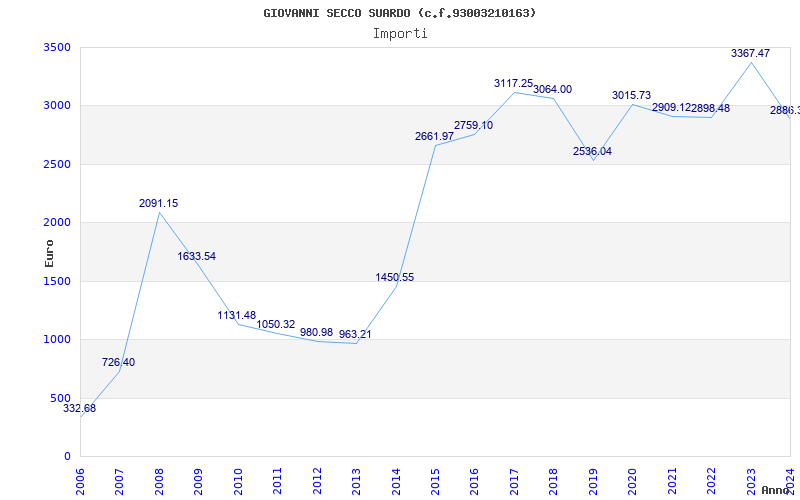Image resolution: width=800 pixels, height=500 pixels.
Task: Click data label 1131.48
Action: (237, 315)
